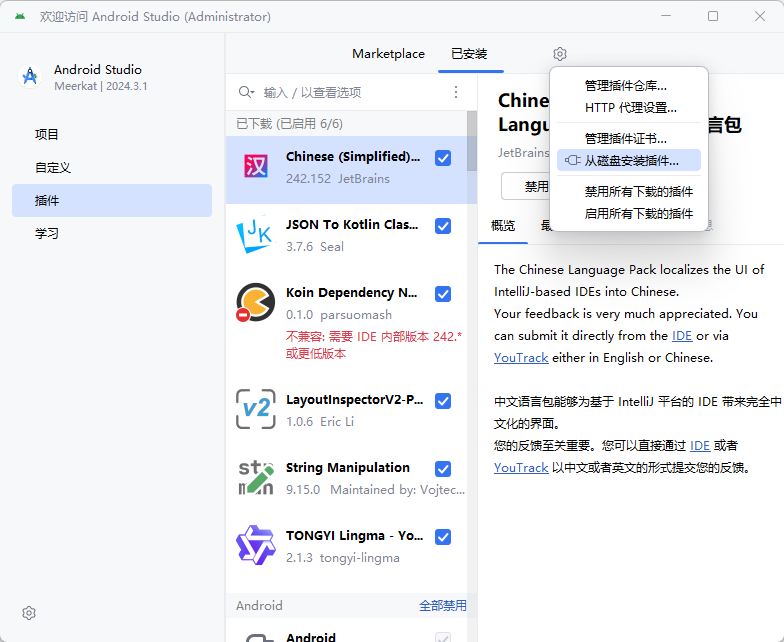The width and height of the screenshot is (784, 642).
Task: Open the three-dot search options menu
Action: click(x=456, y=92)
